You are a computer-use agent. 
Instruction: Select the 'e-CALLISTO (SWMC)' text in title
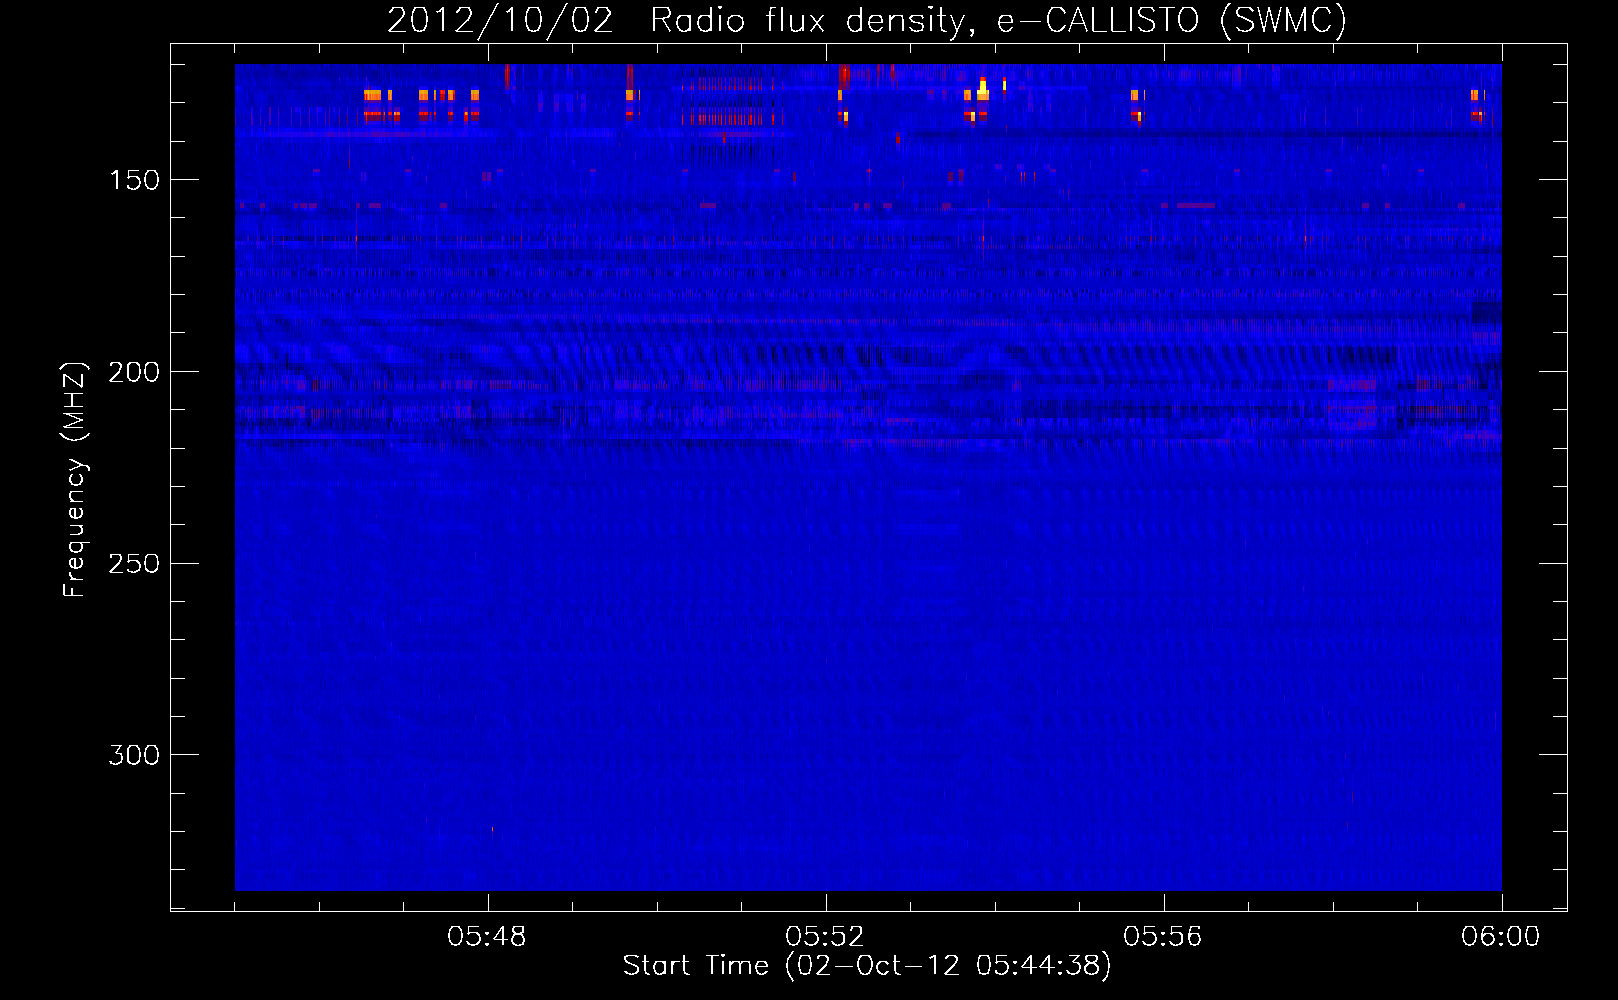[x=1172, y=20]
